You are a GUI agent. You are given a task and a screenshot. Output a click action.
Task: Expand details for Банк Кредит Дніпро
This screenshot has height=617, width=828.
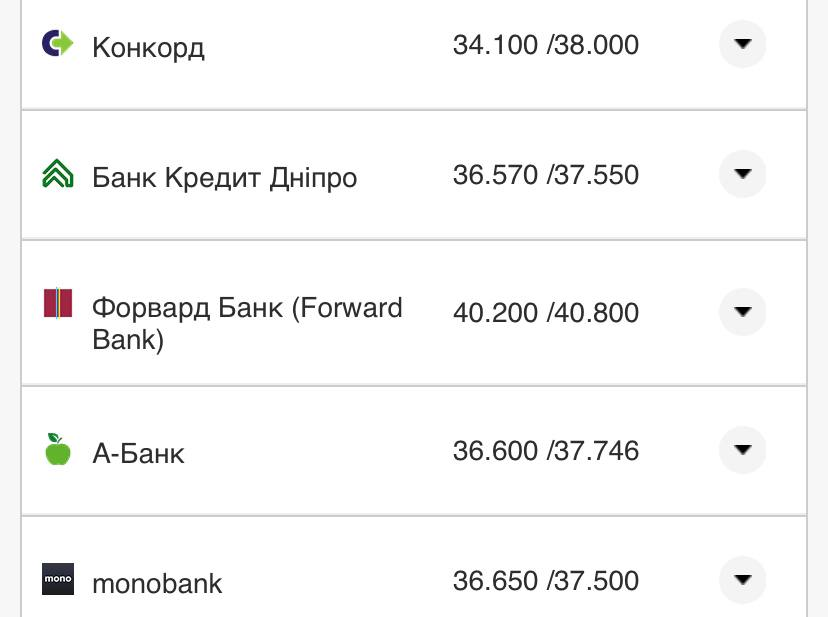[x=741, y=174]
